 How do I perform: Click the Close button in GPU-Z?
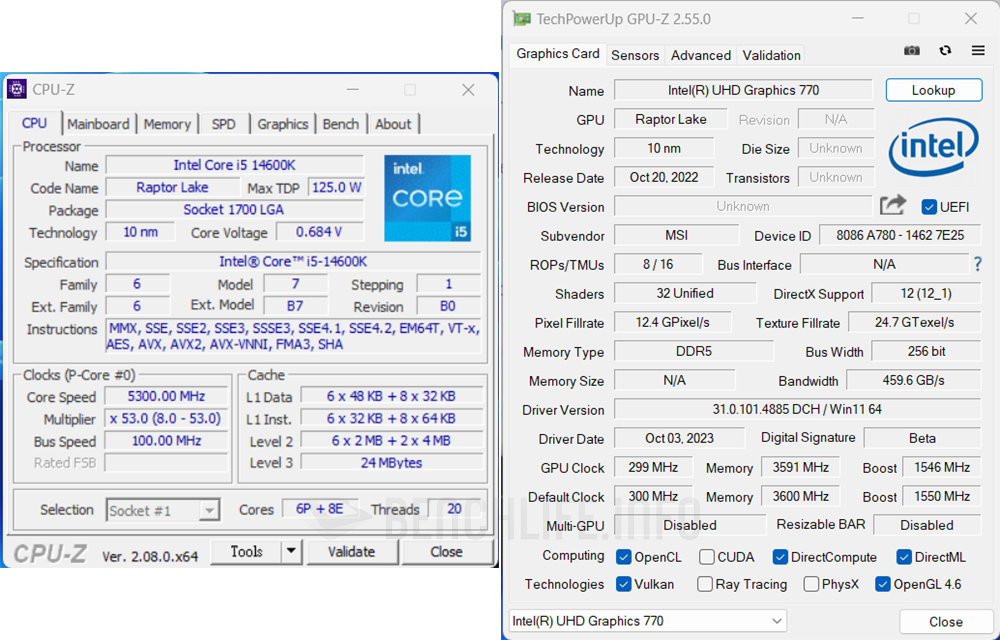[946, 622]
